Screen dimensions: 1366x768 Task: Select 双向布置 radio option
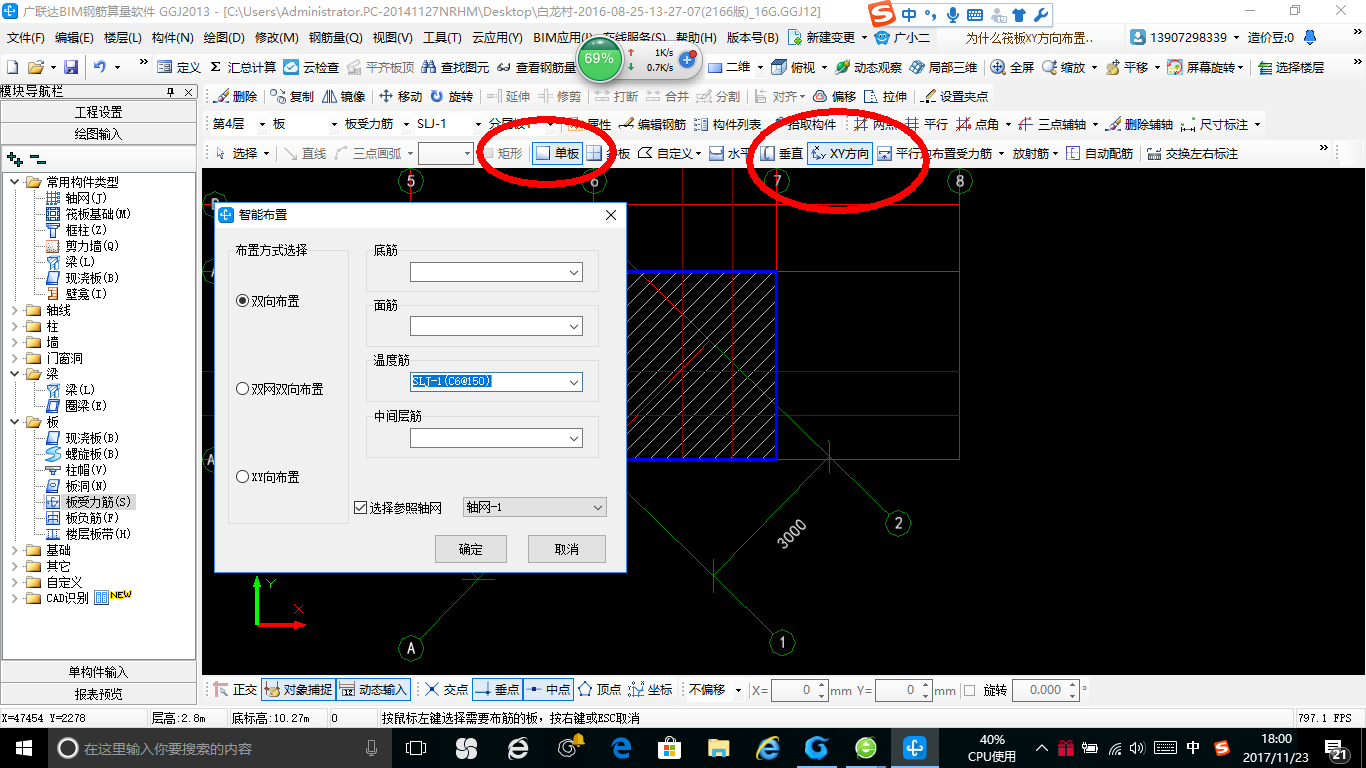(267, 301)
